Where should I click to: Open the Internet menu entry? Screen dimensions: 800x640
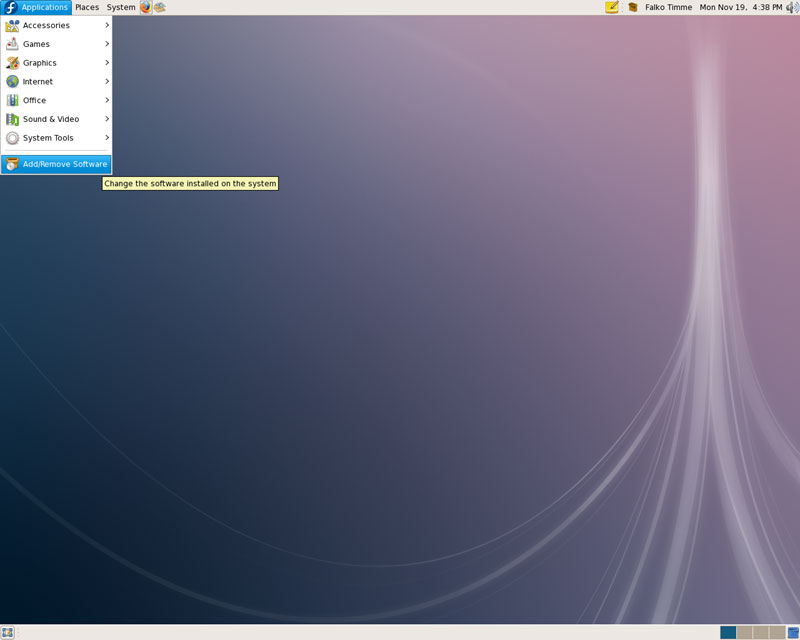(56, 82)
